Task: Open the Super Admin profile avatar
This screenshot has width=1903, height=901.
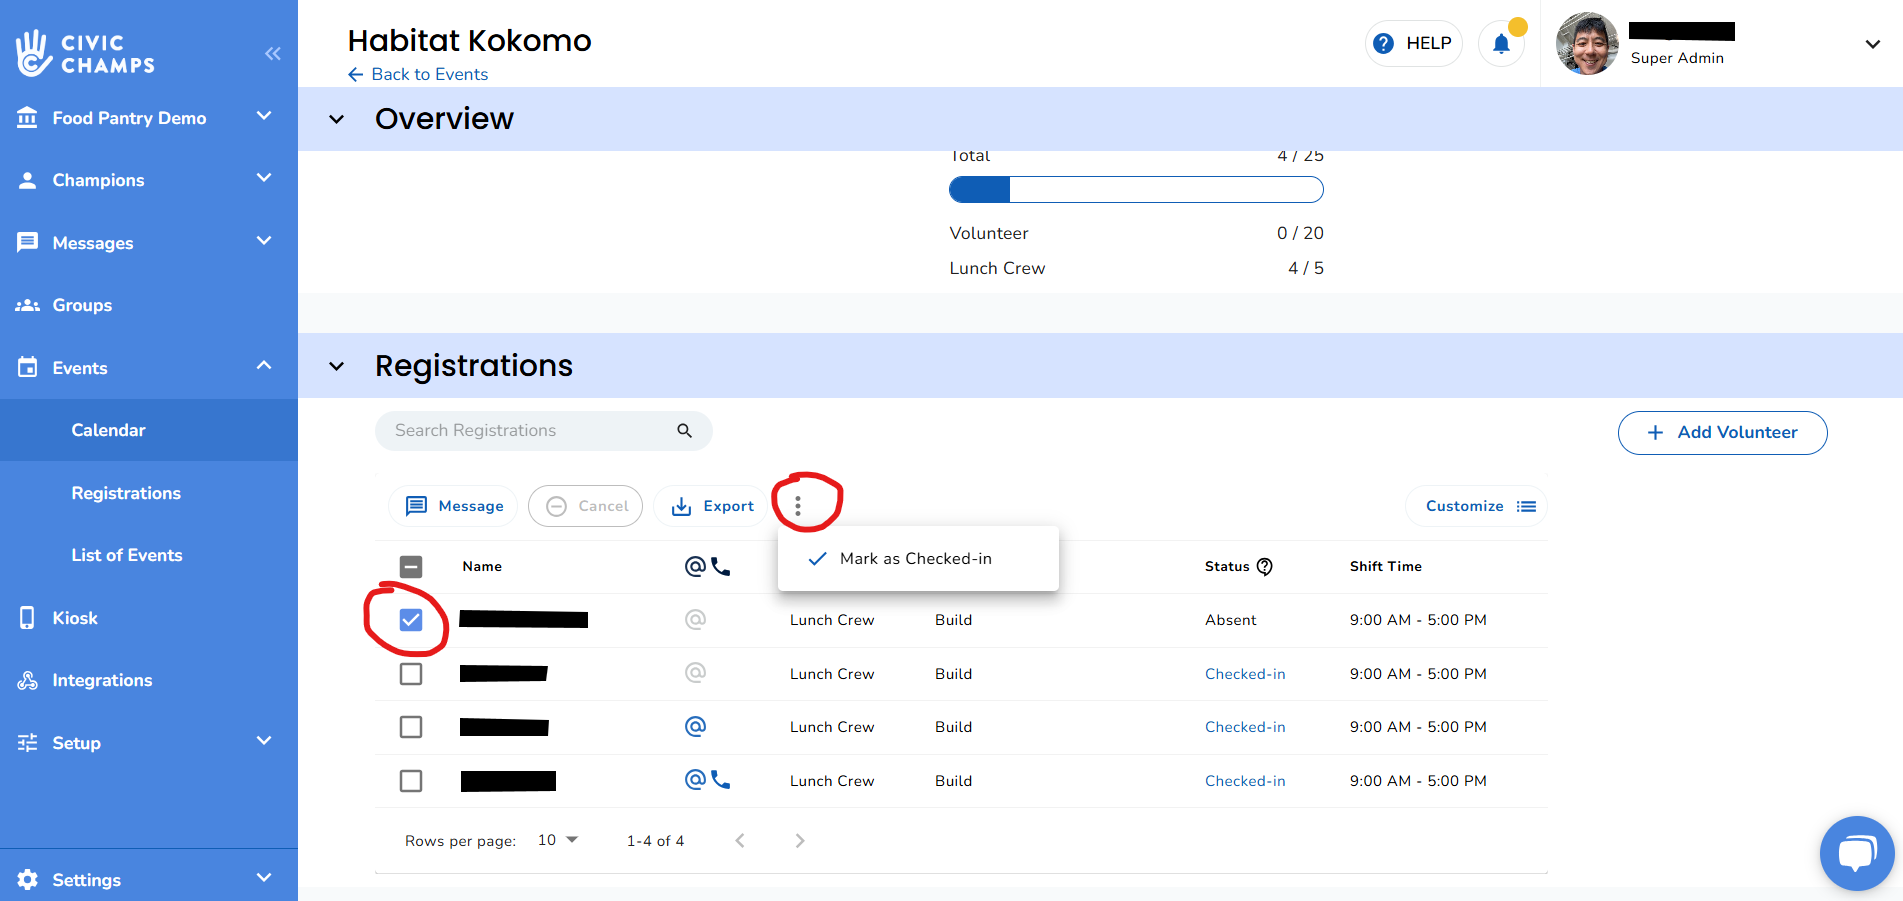Action: (x=1587, y=43)
